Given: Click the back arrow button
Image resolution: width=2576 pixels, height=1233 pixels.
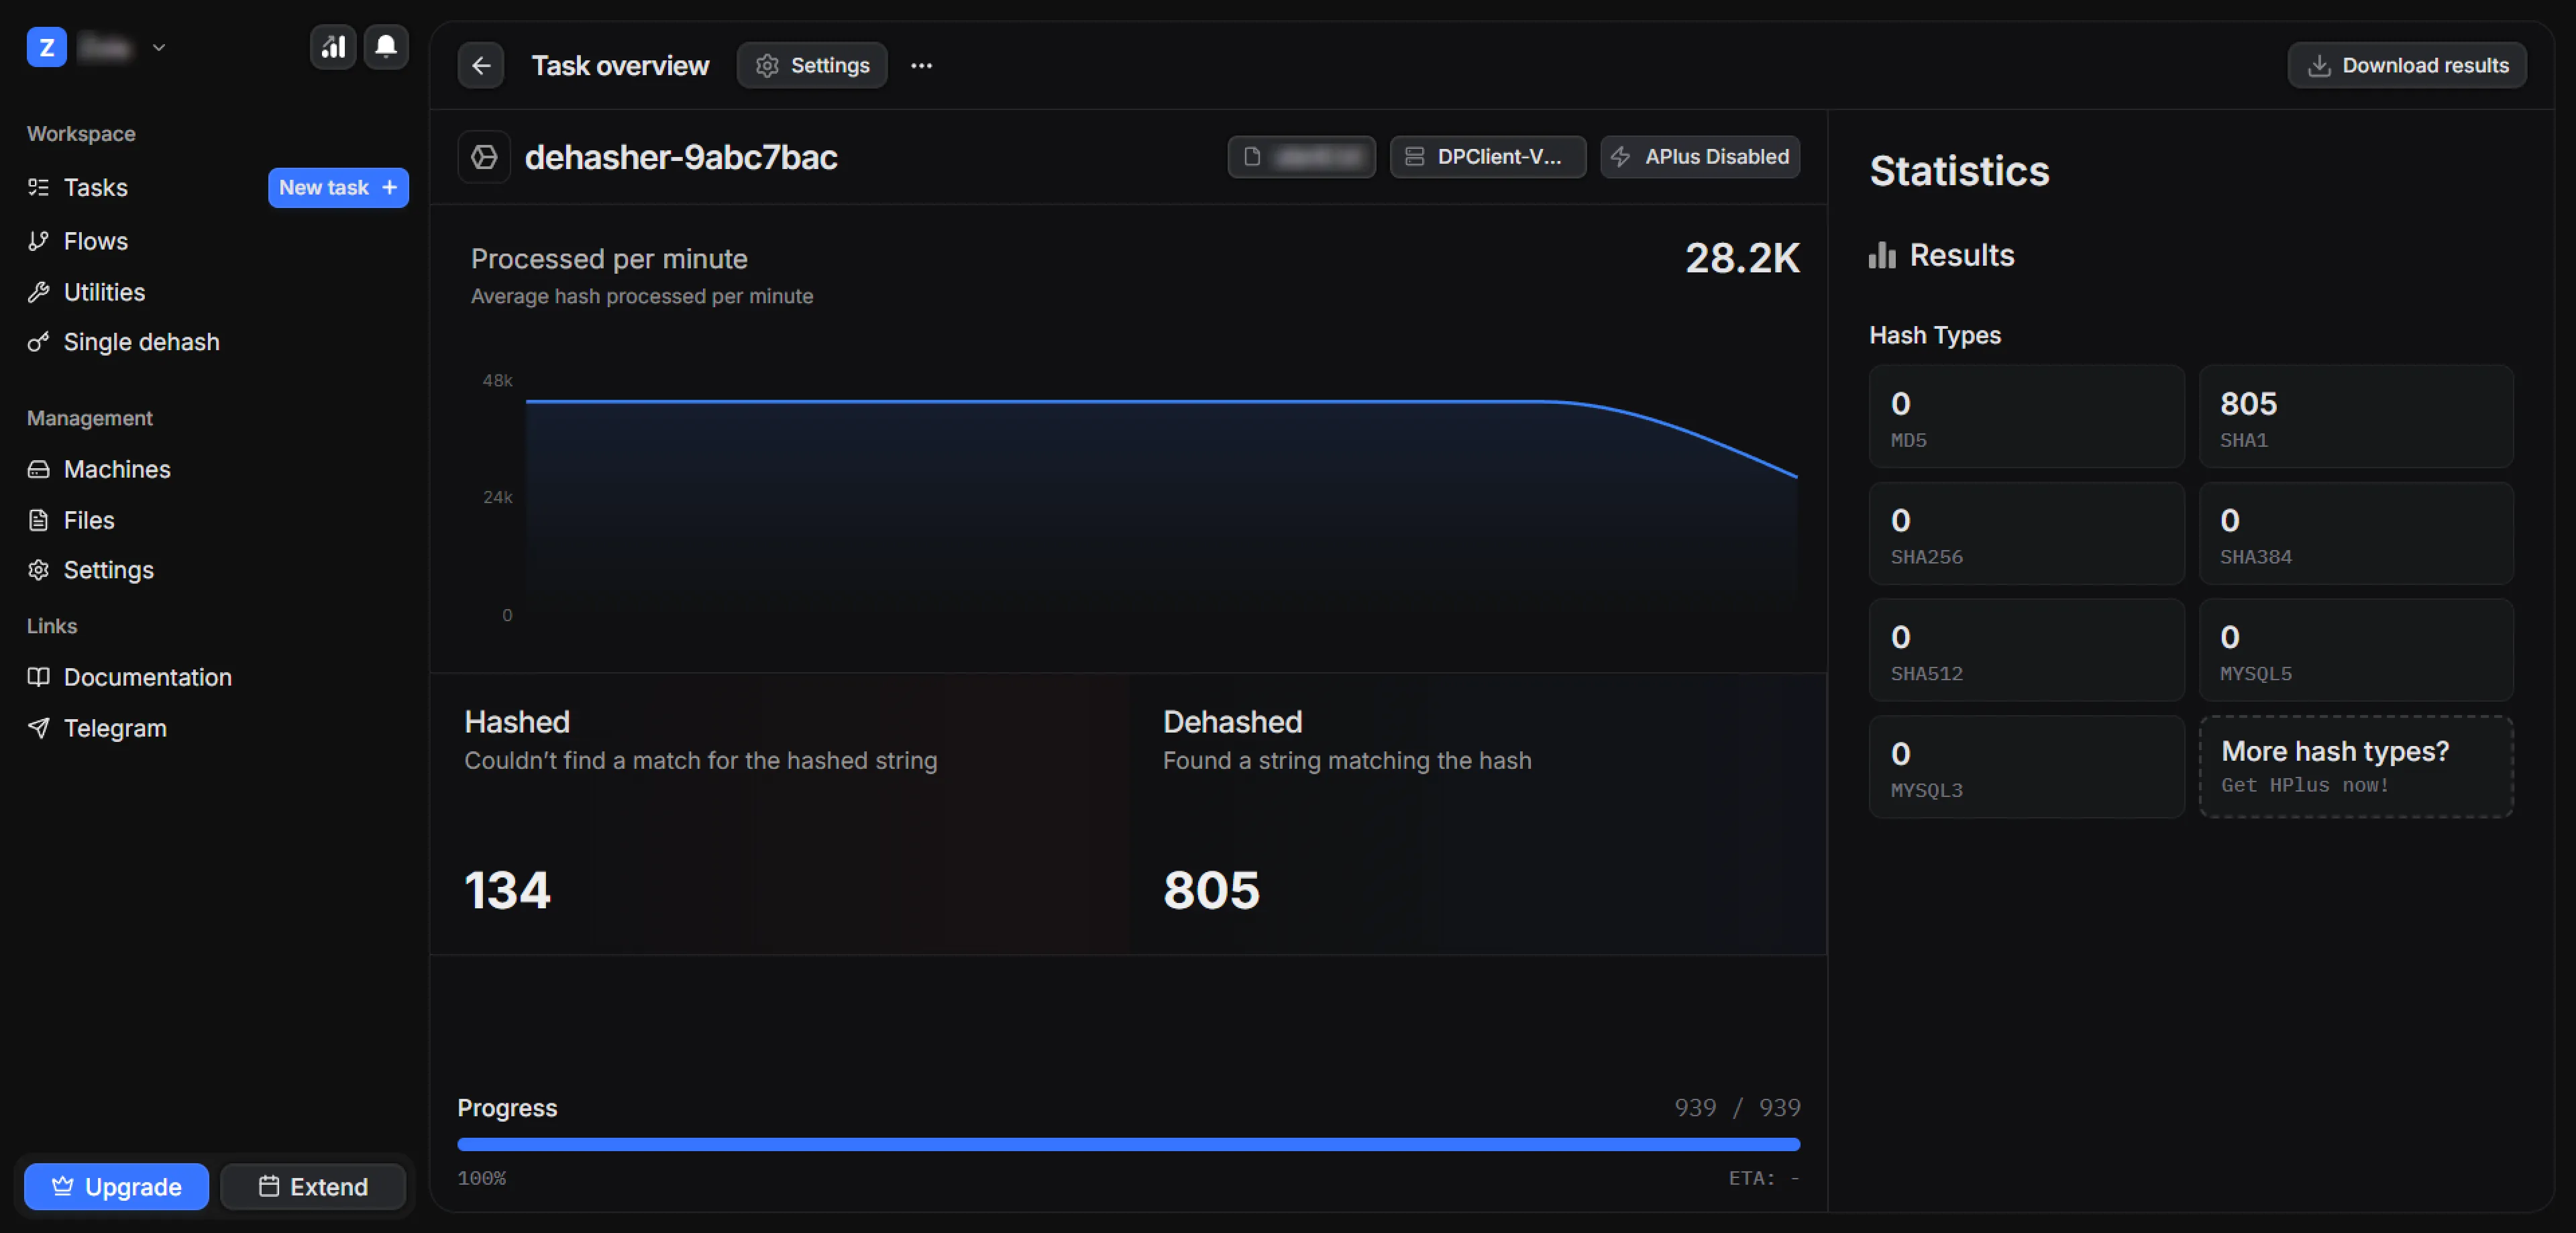Looking at the screenshot, I should coord(481,66).
